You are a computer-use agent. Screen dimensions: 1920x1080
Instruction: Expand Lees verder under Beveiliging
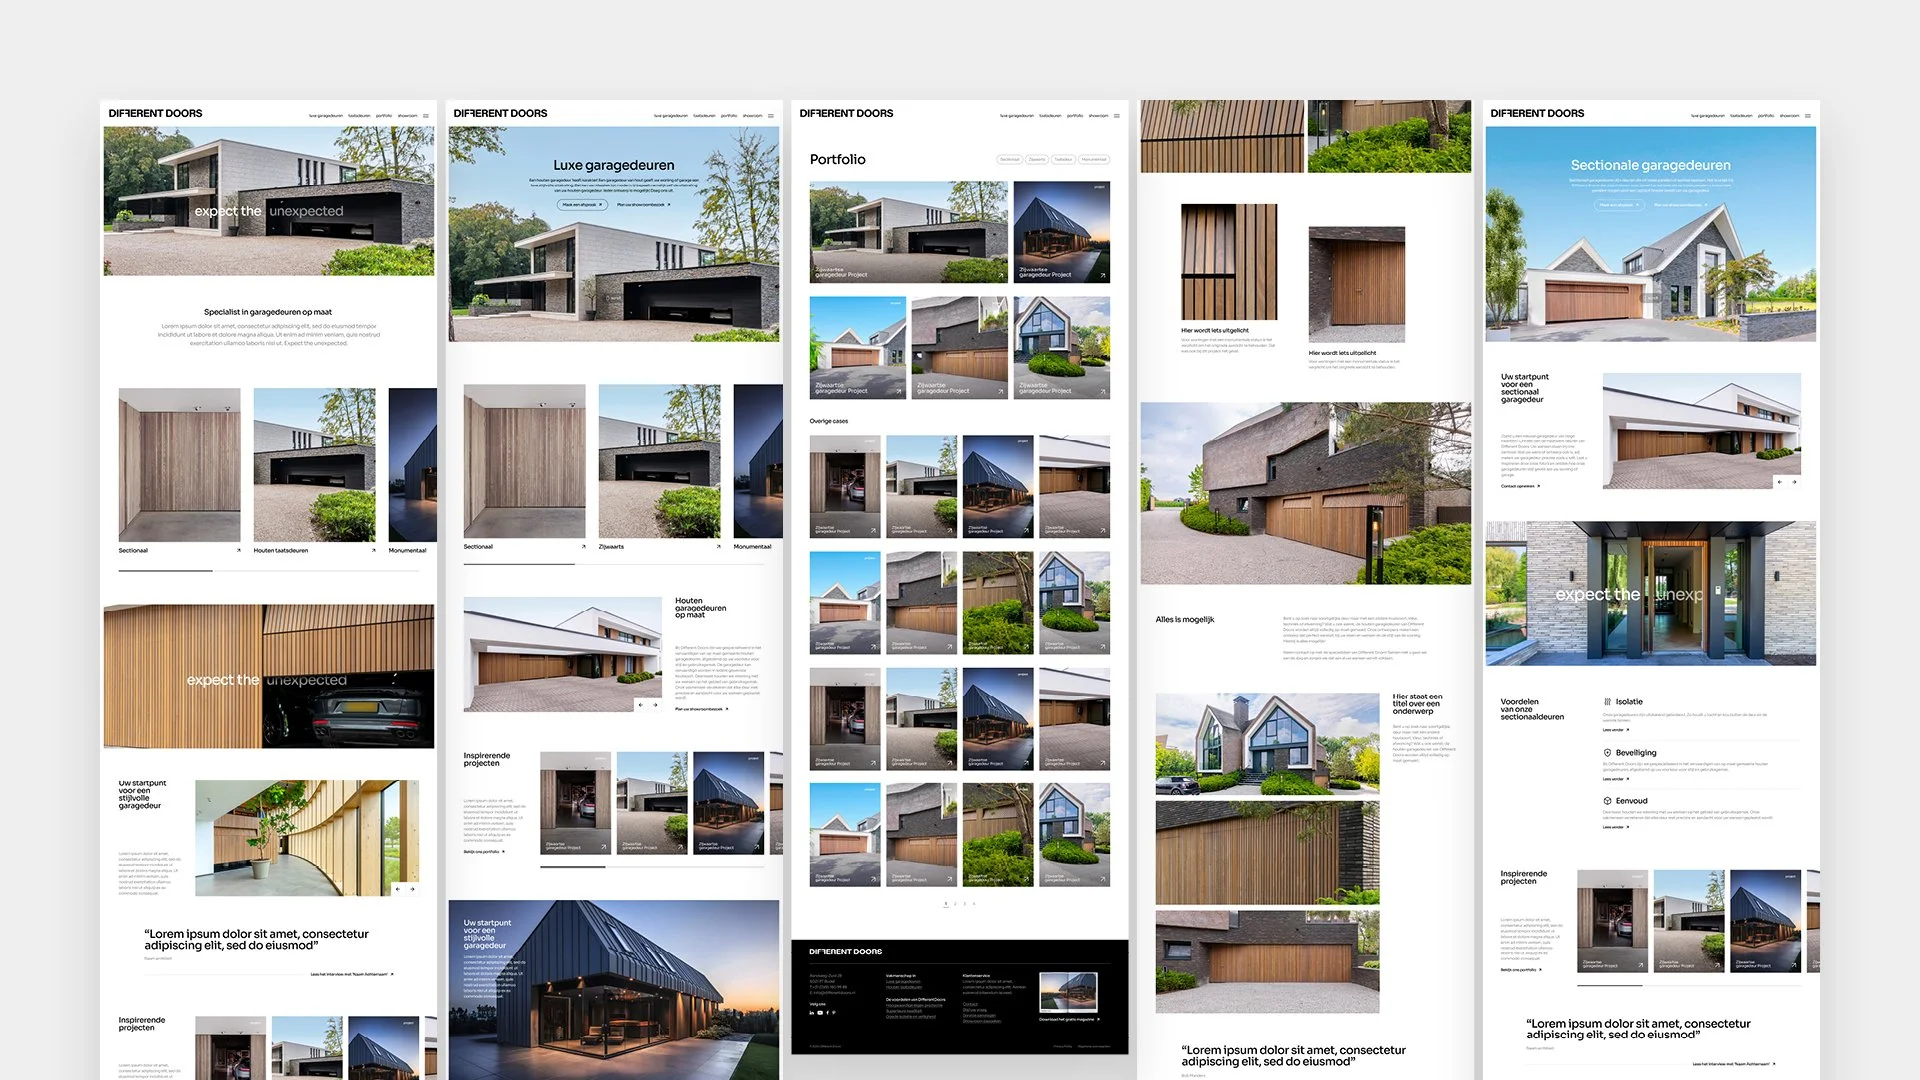pos(1615,779)
